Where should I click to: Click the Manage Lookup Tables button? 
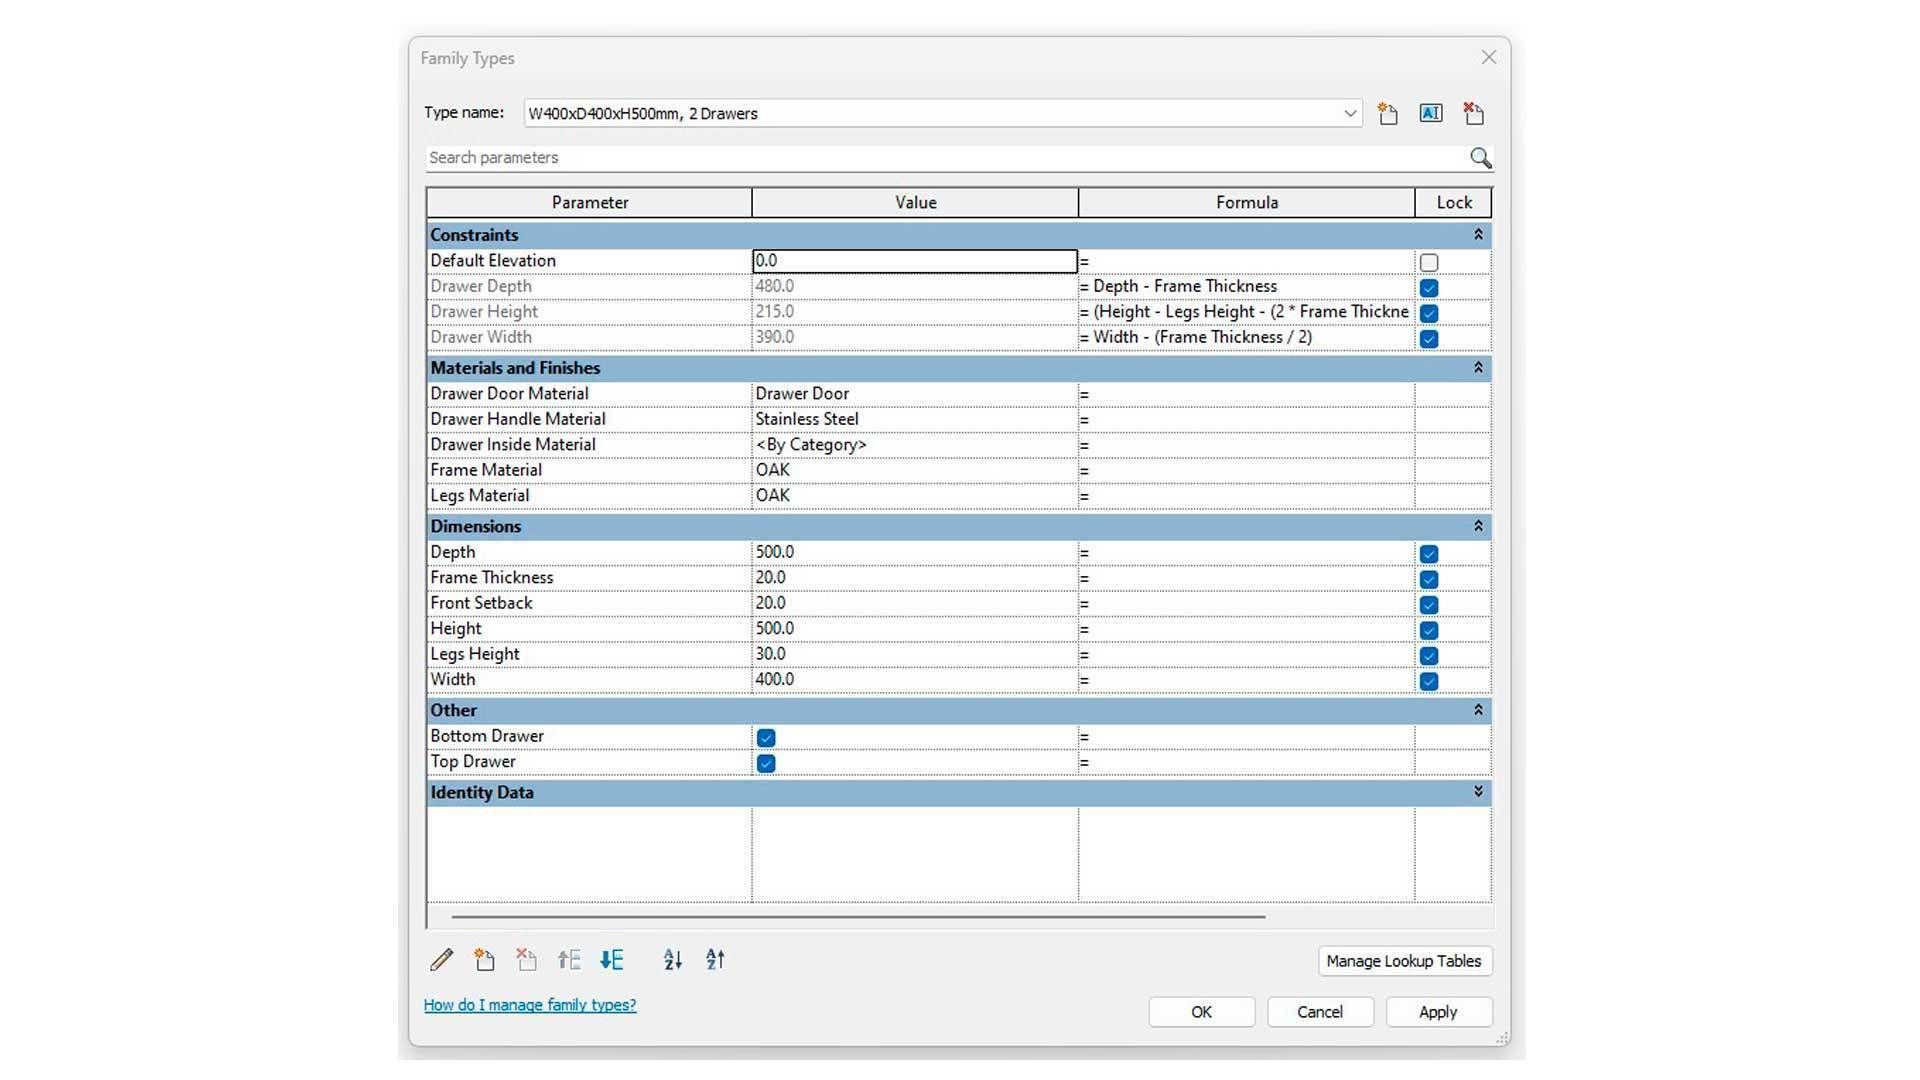1404,961
